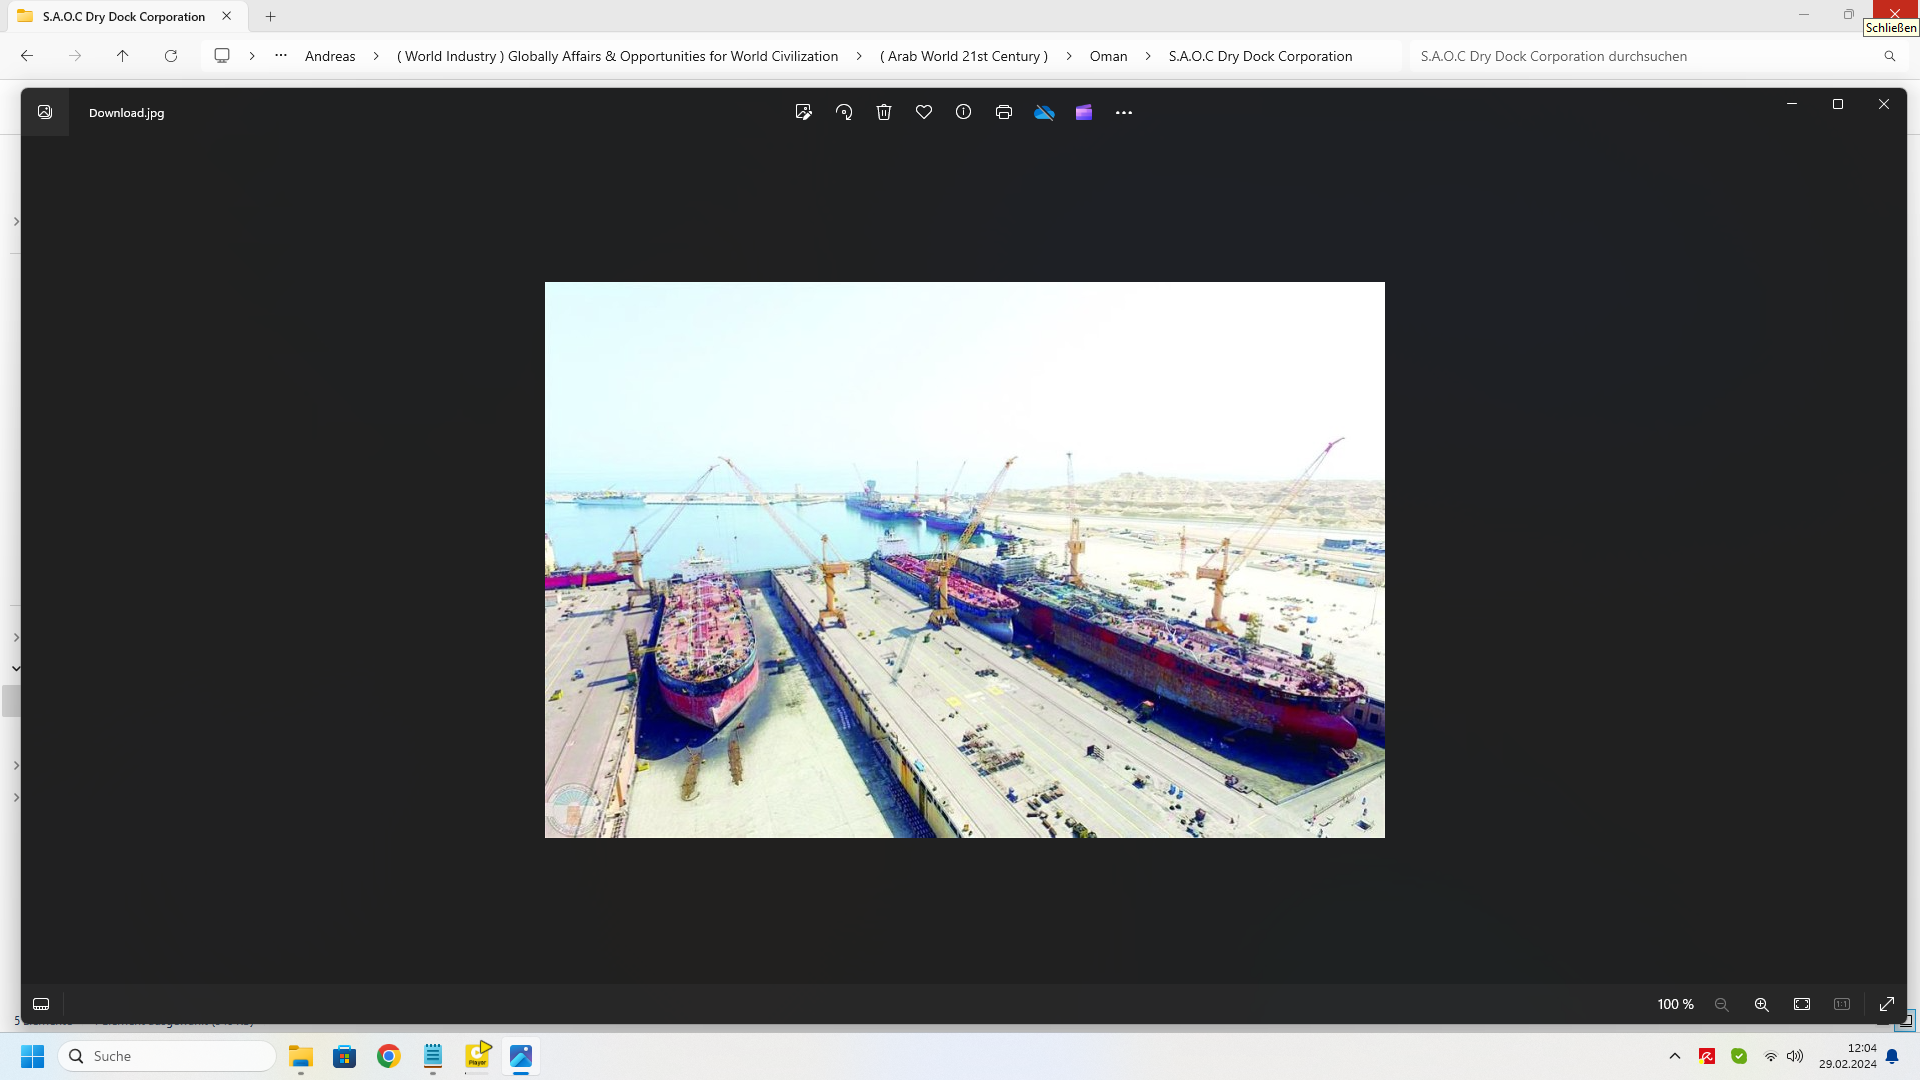Expand the chevron after Oman

pyautogui.click(x=1148, y=56)
